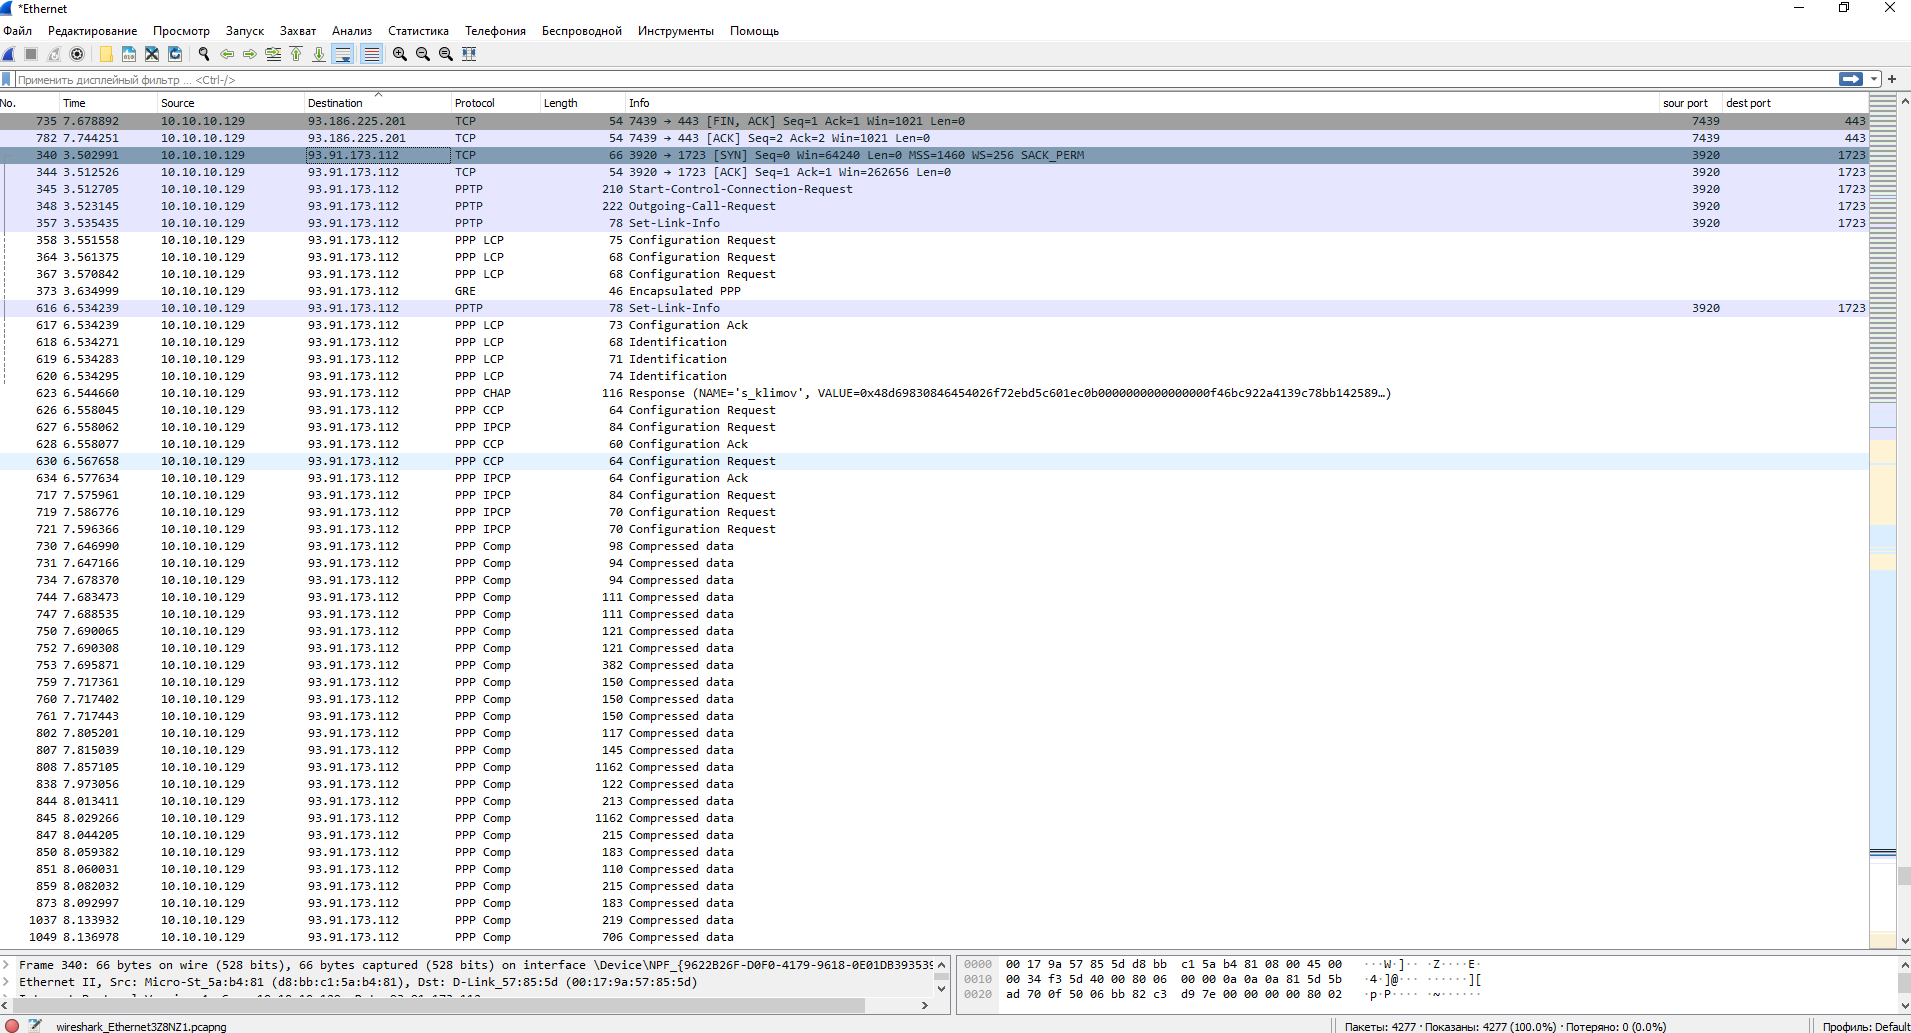Jump to first packet arrow icon
This screenshot has height=1033, width=1911.
[296, 54]
